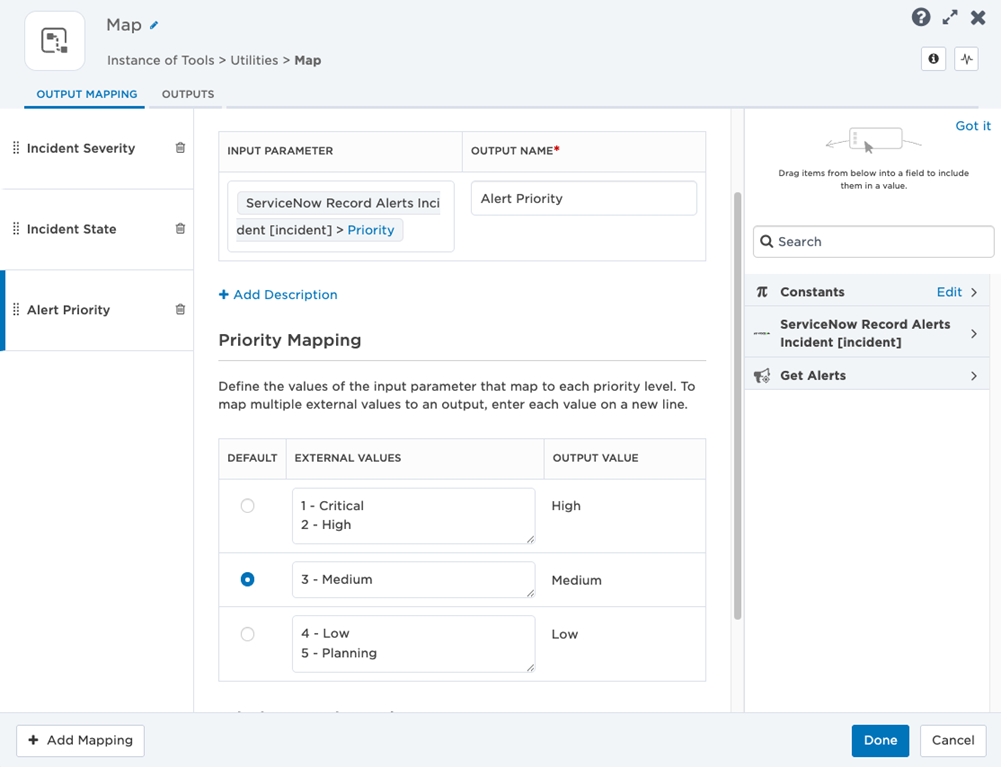Screen dimensions: 1001x767
Task: Delete the Incident Severity mapping
Action: click(x=180, y=148)
